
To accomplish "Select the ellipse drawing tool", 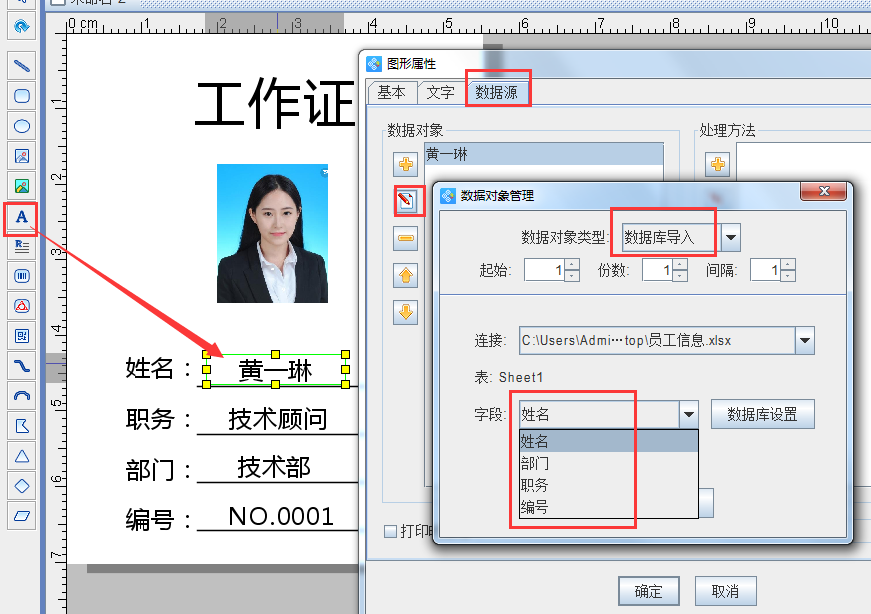I will 22,125.
